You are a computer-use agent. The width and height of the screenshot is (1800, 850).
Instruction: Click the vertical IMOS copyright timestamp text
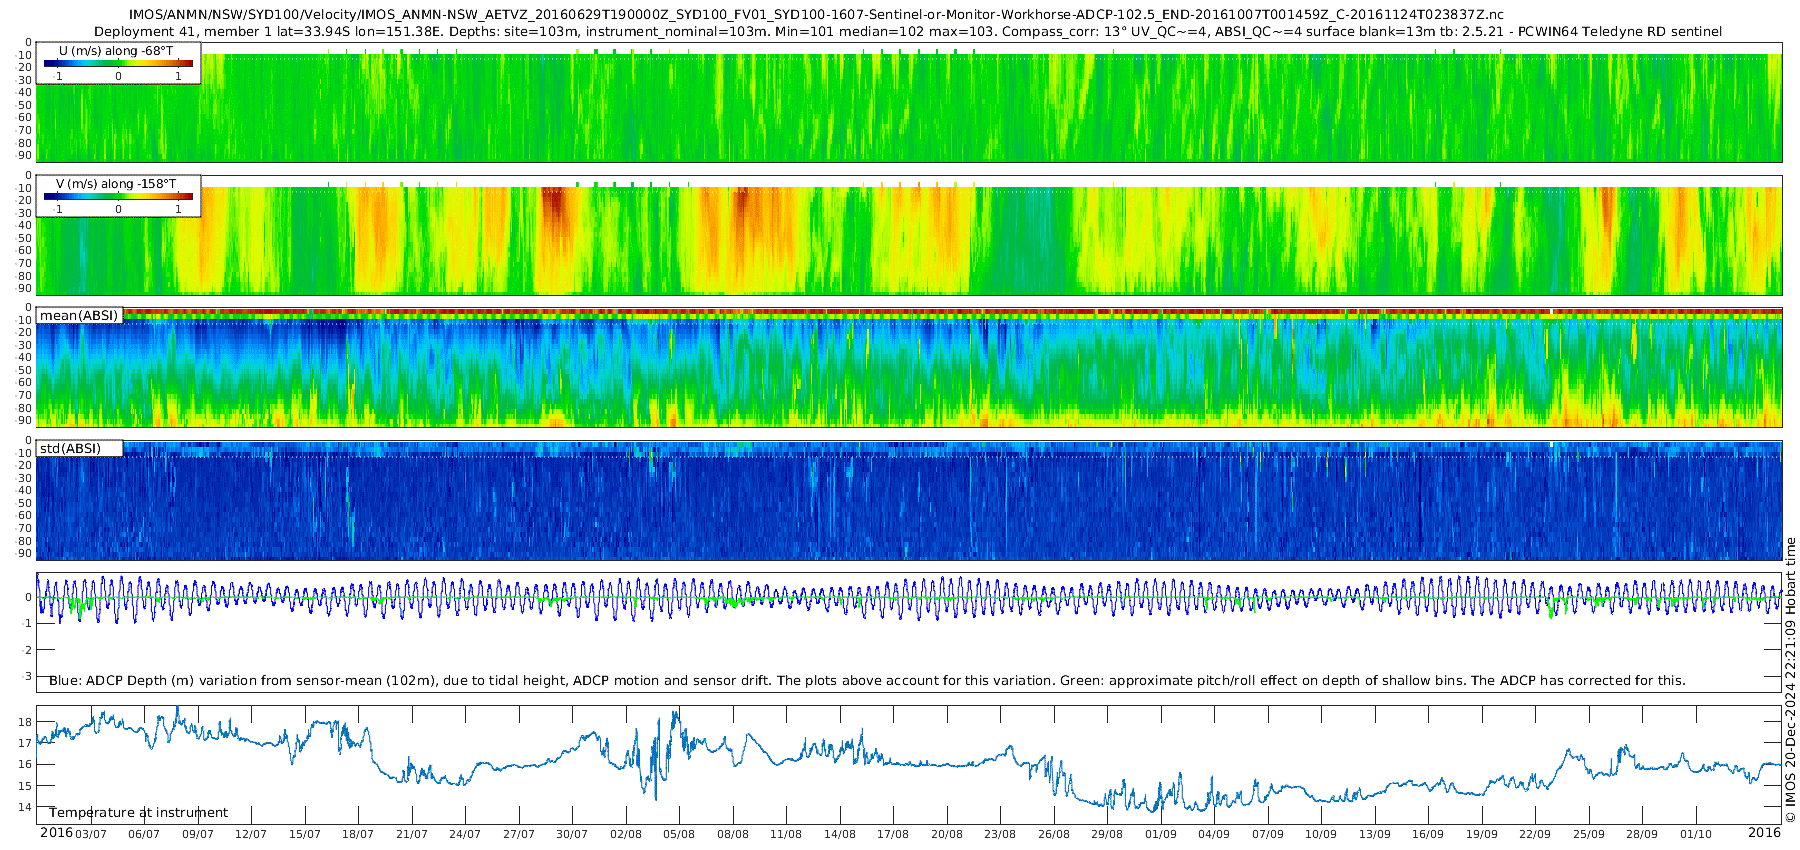(x=1790, y=680)
